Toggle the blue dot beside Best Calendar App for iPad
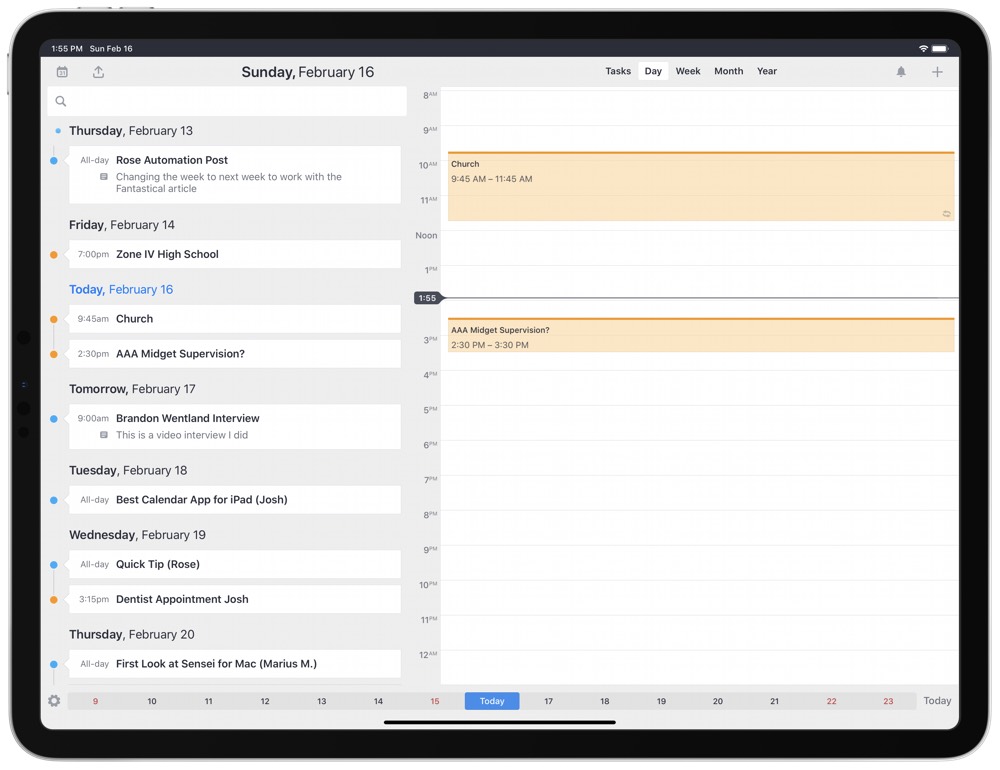The image size is (1000, 770). pos(53,499)
